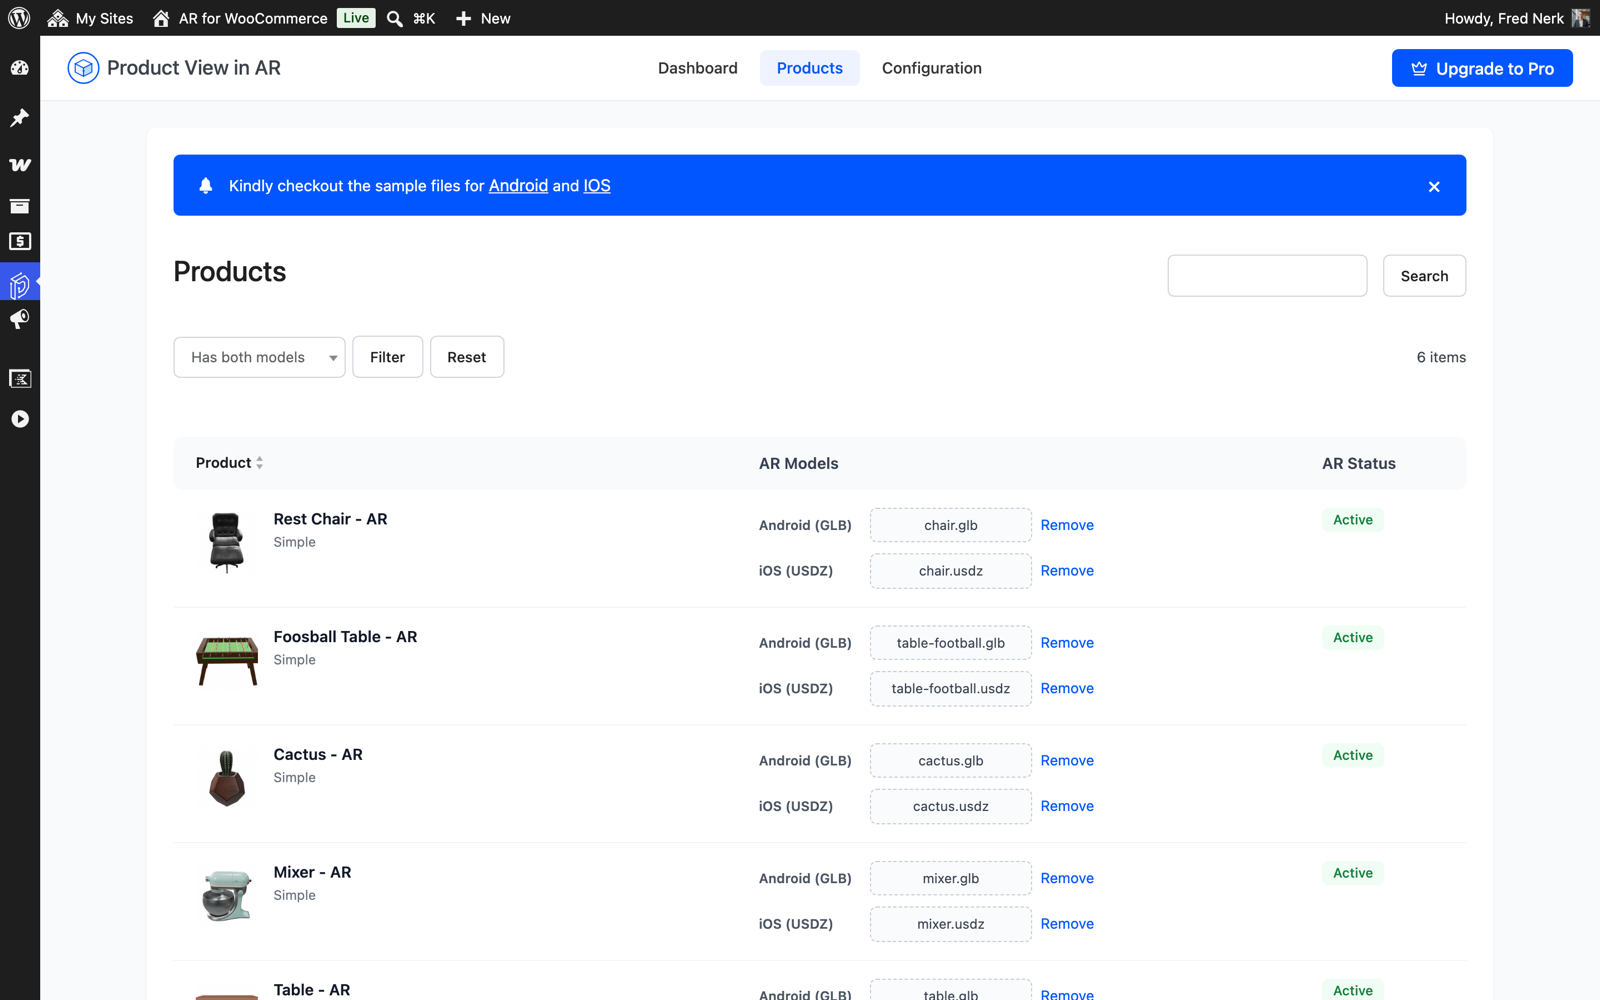Screen dimensions: 1600x1000
Task: Open Posts pin icon in sidebar
Action: point(20,118)
